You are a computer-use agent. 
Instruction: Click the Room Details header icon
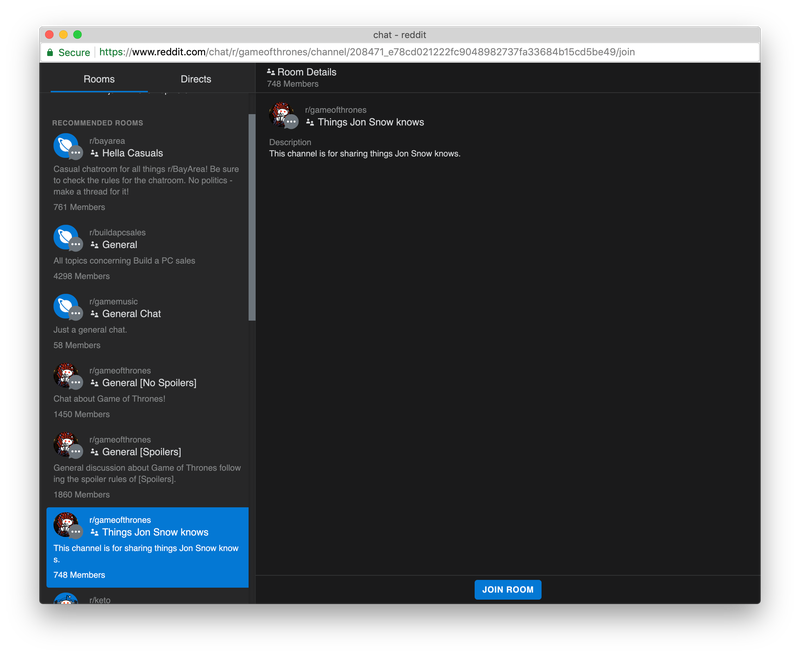click(x=271, y=72)
